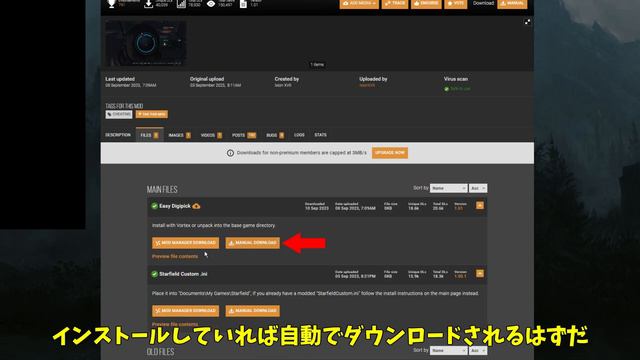Open Preview file contents for Easy Digipick
Screen dimensions: 640x360
(x=175, y=256)
